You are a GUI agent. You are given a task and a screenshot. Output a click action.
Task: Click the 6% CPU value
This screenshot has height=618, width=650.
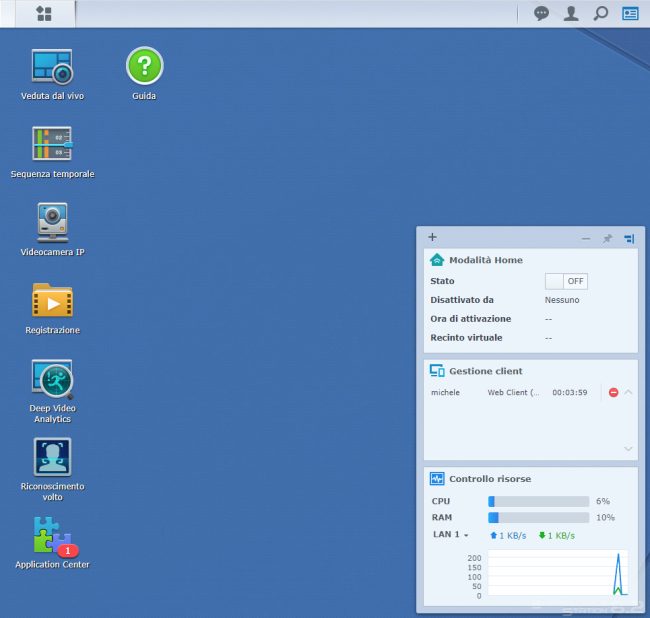(x=603, y=501)
